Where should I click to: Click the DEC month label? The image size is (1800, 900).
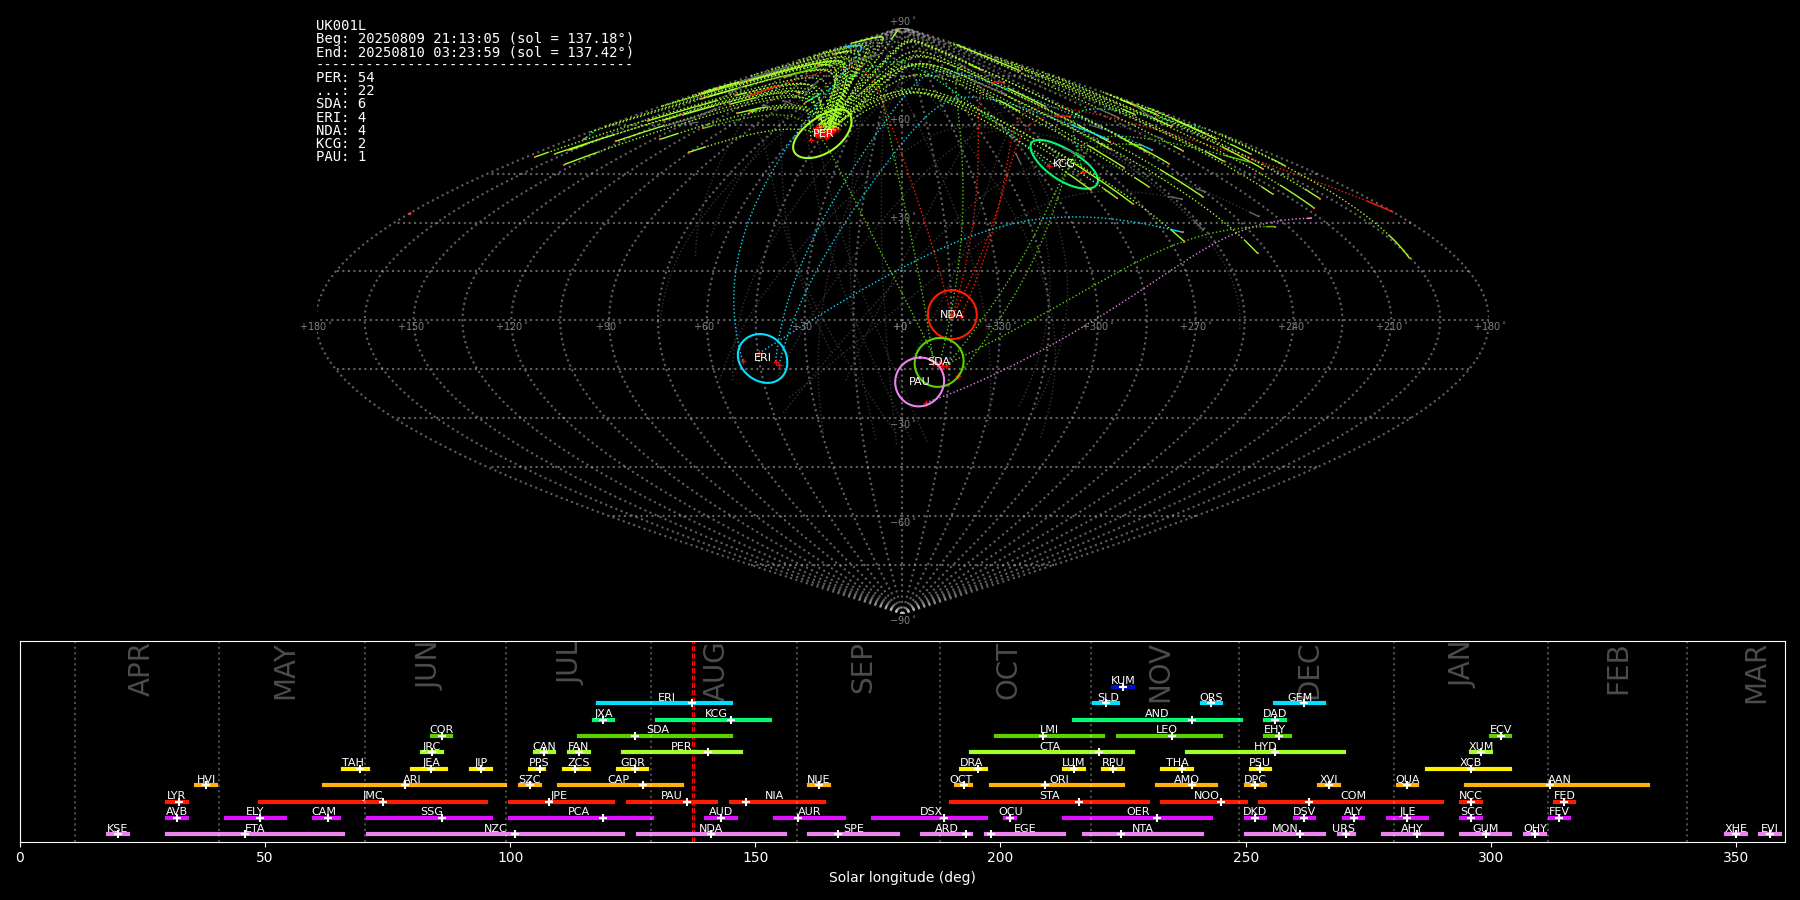tap(1309, 672)
